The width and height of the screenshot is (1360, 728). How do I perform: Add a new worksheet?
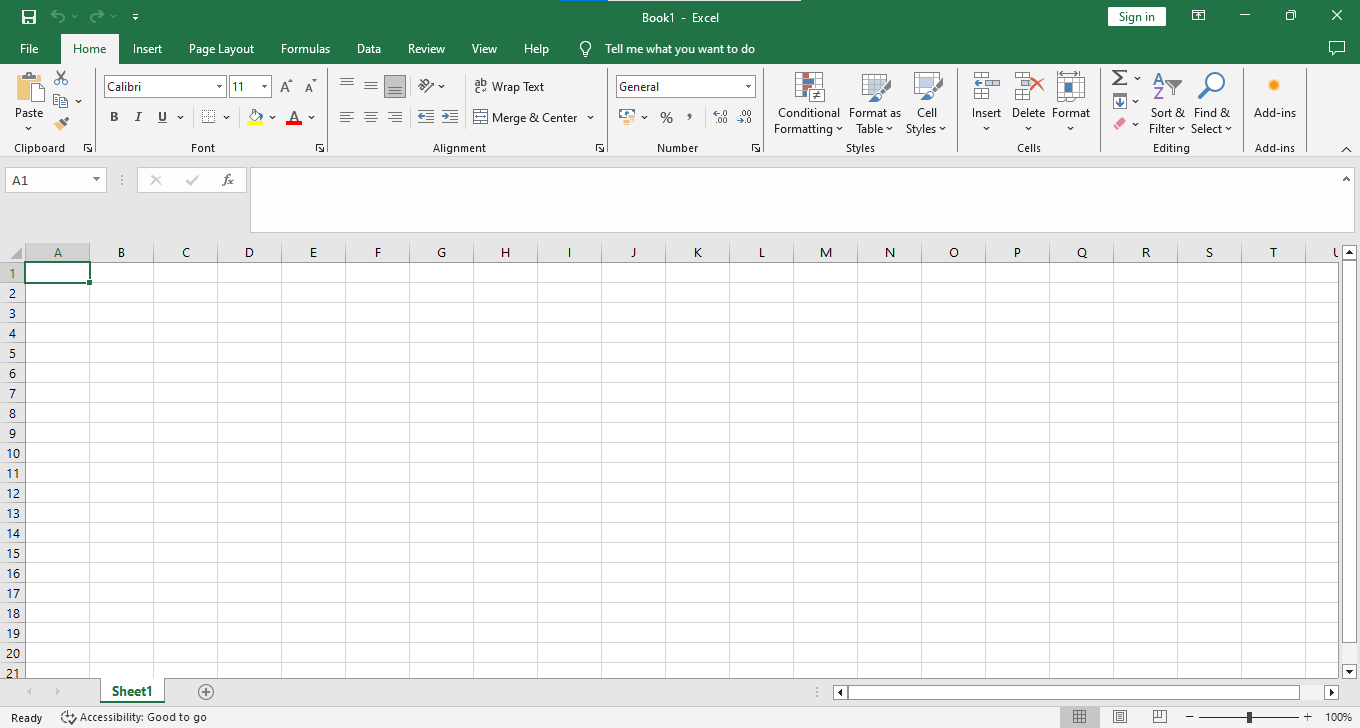click(205, 691)
